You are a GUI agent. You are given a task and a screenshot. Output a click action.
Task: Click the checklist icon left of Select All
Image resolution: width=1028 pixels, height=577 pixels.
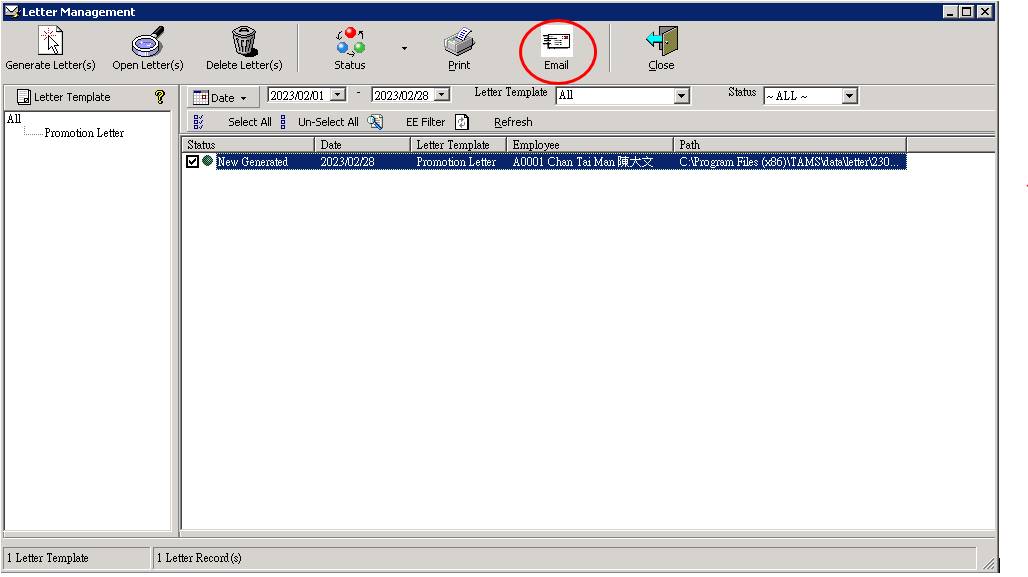[x=199, y=122]
